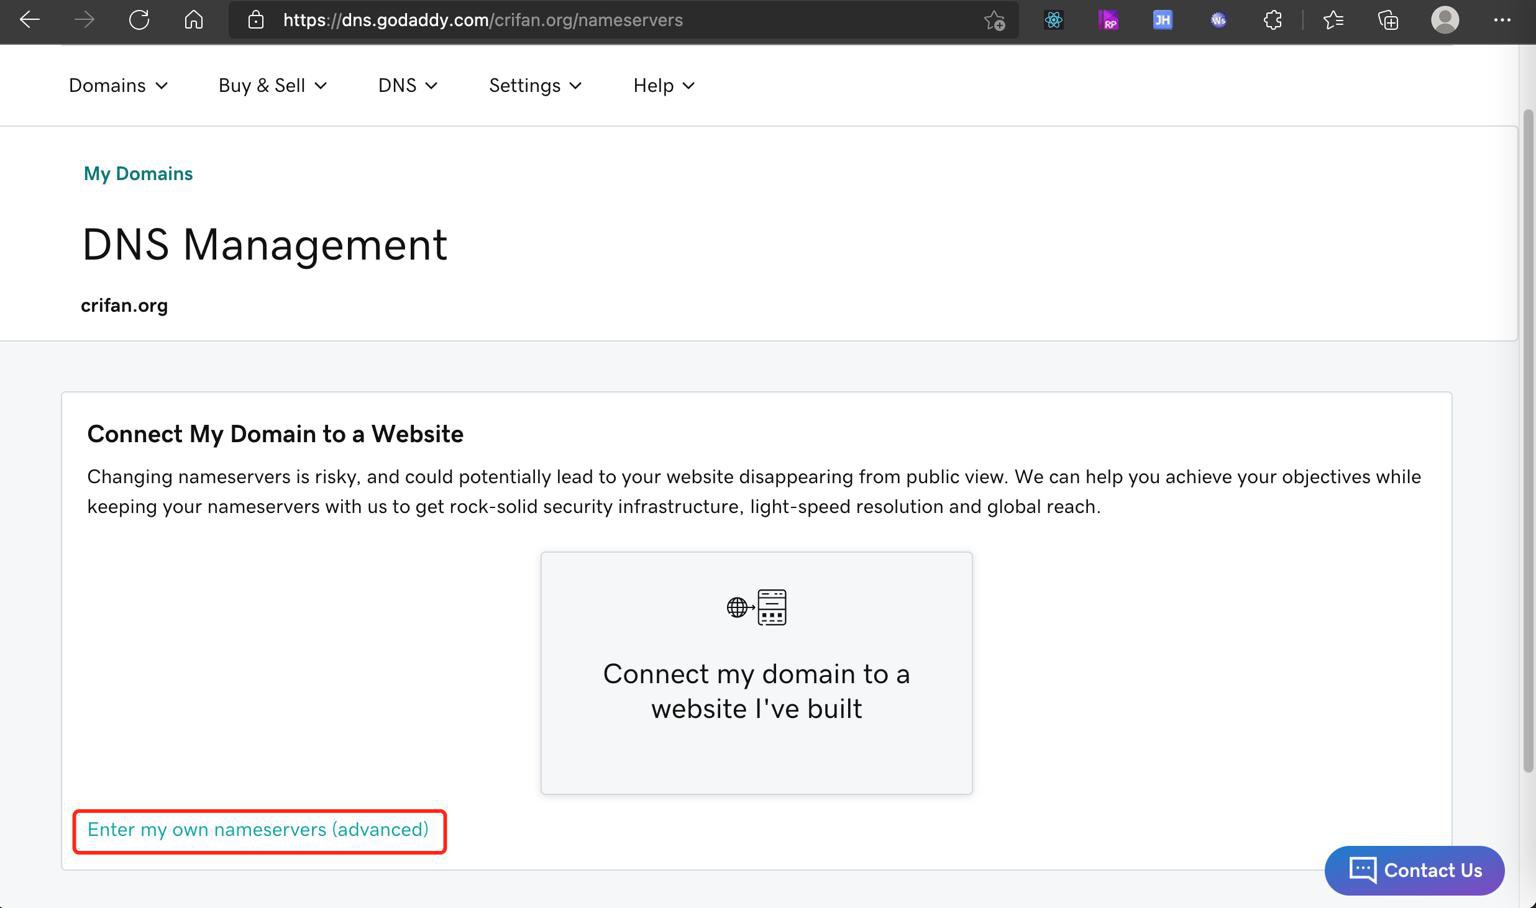Open the JH extension icon

tap(1162, 19)
